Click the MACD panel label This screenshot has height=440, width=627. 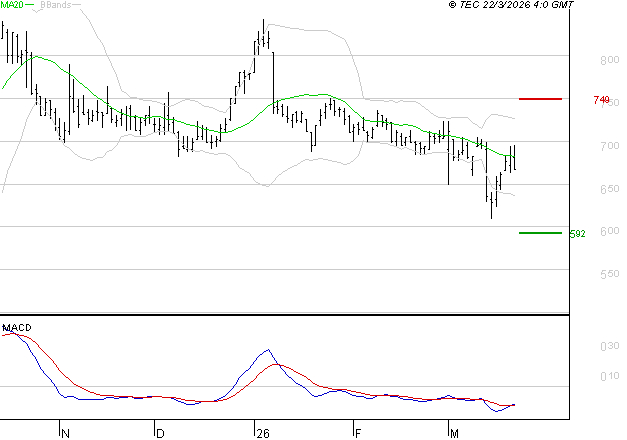click(17, 328)
